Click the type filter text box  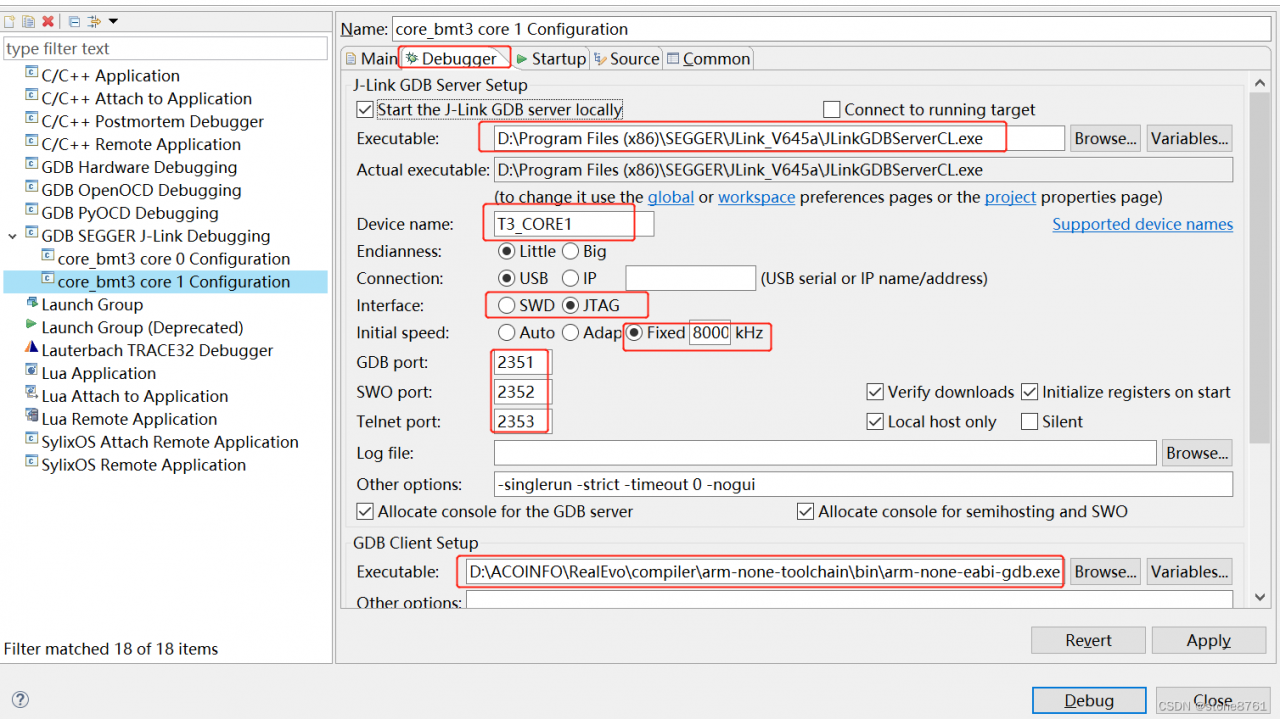165,48
